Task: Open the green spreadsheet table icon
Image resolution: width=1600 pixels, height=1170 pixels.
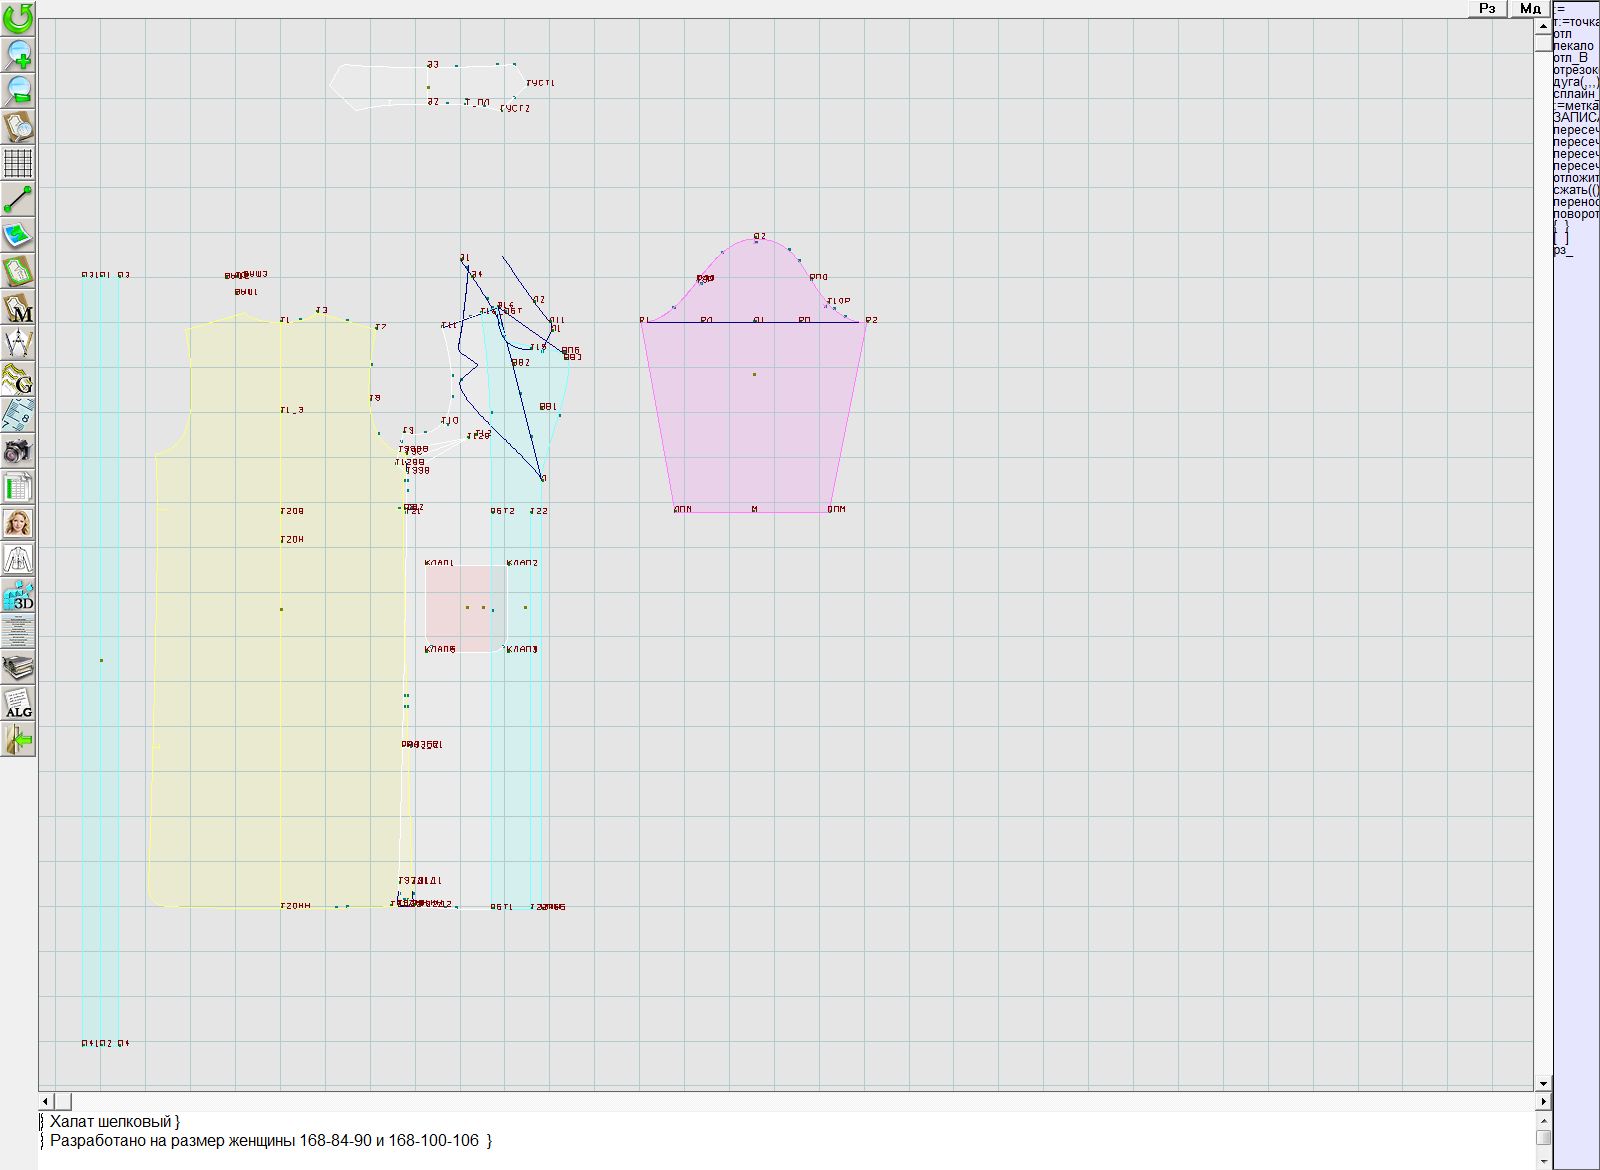Action: point(18,487)
